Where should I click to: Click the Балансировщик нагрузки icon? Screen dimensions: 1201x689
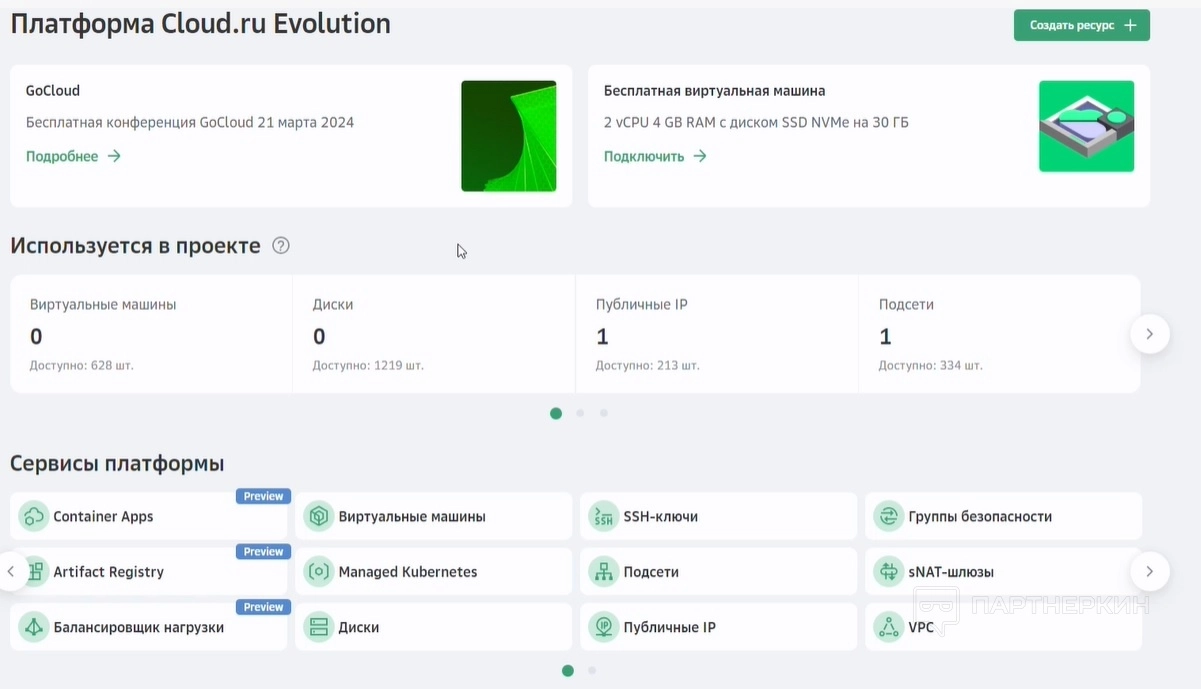(34, 628)
